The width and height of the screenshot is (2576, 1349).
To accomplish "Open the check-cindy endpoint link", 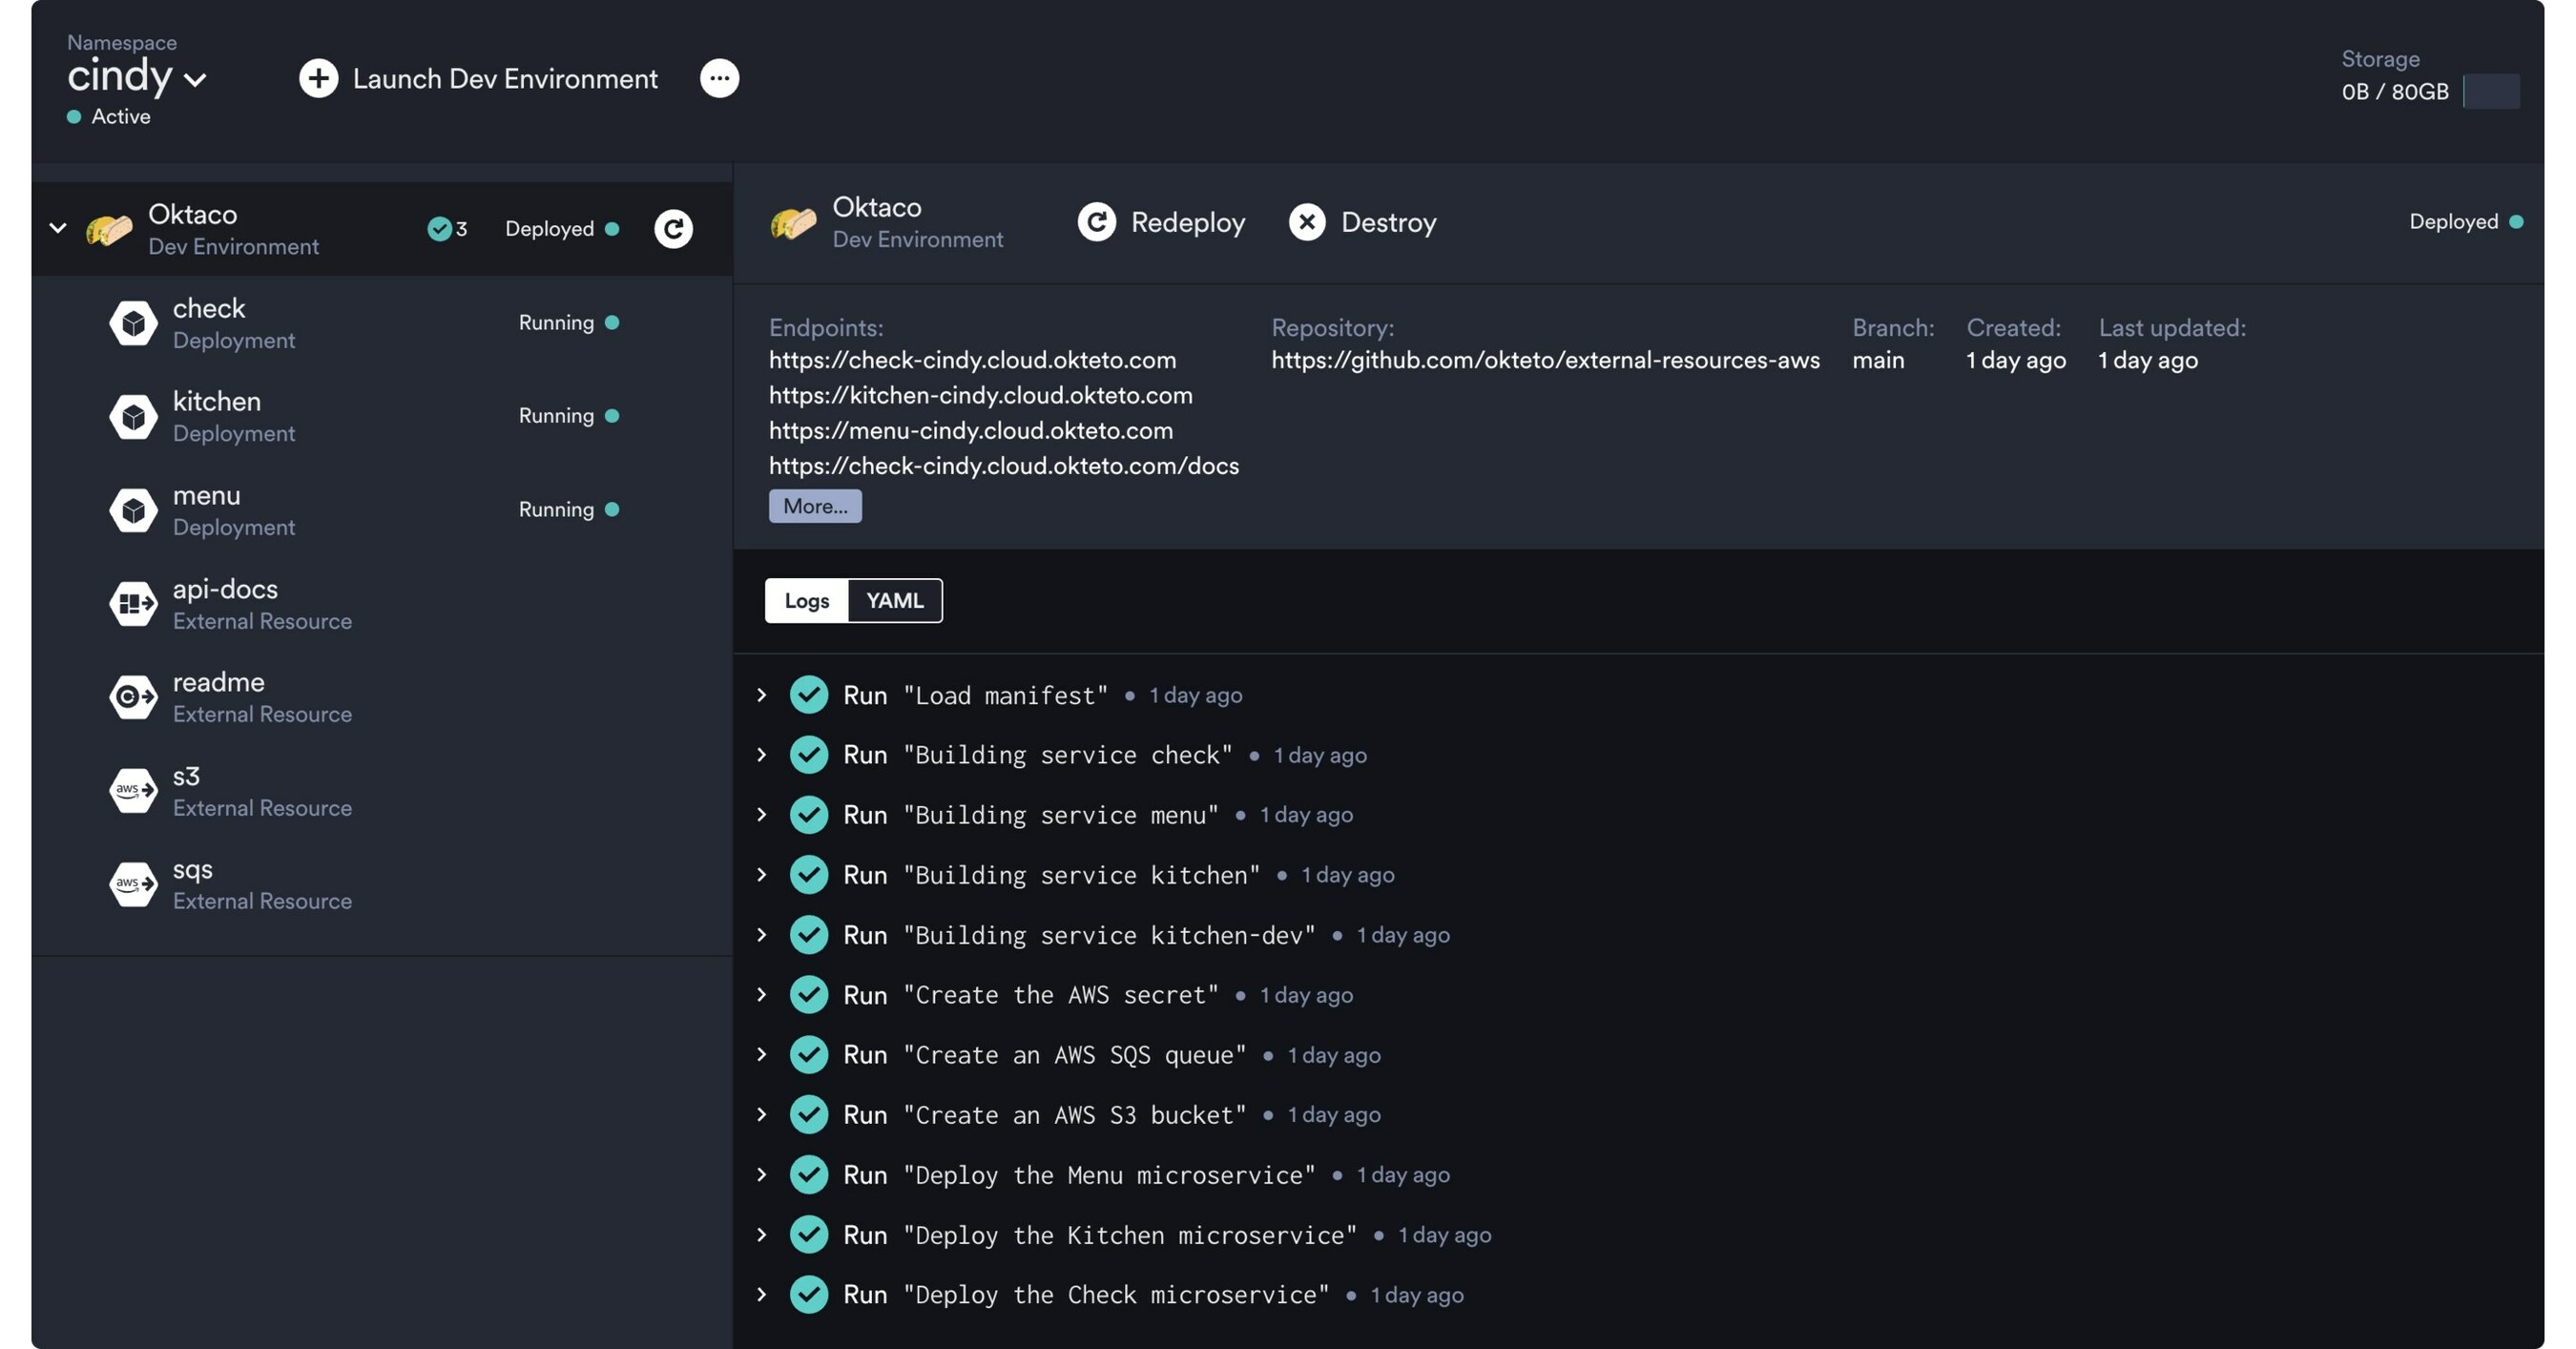I will pyautogui.click(x=972, y=360).
